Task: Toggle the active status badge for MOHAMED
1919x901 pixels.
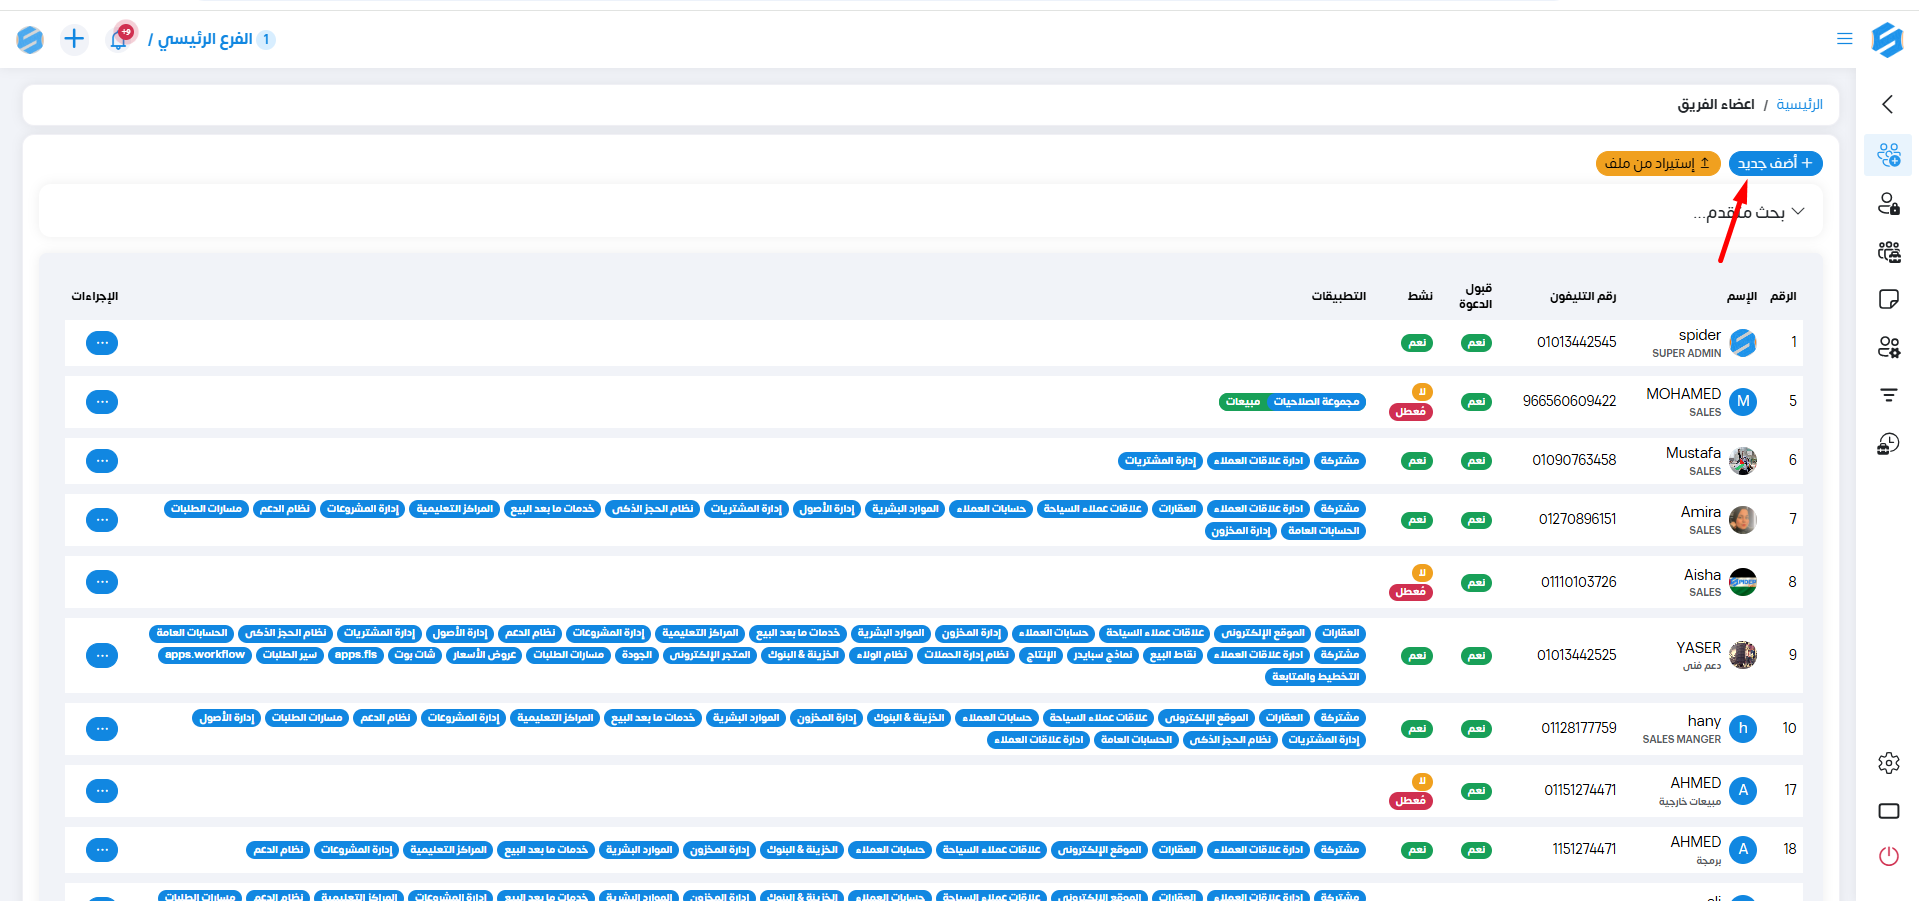Action: click(1411, 411)
